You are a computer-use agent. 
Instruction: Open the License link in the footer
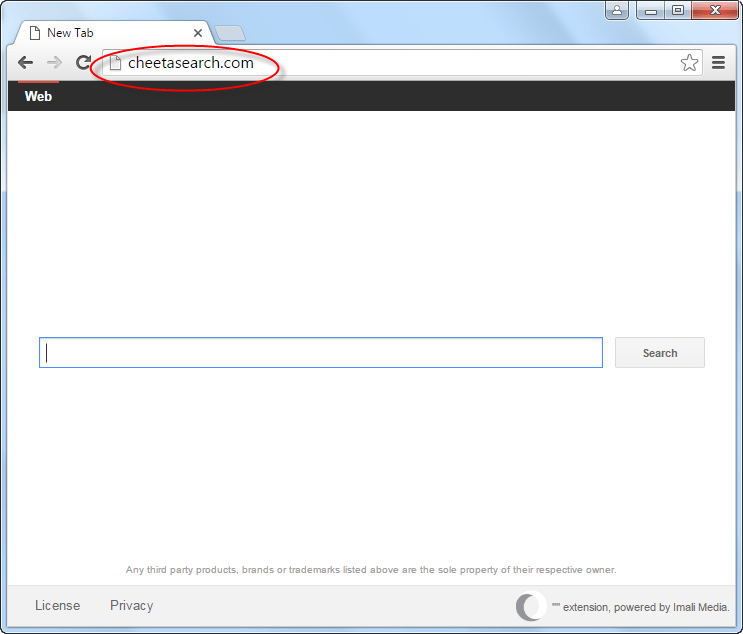pos(57,606)
